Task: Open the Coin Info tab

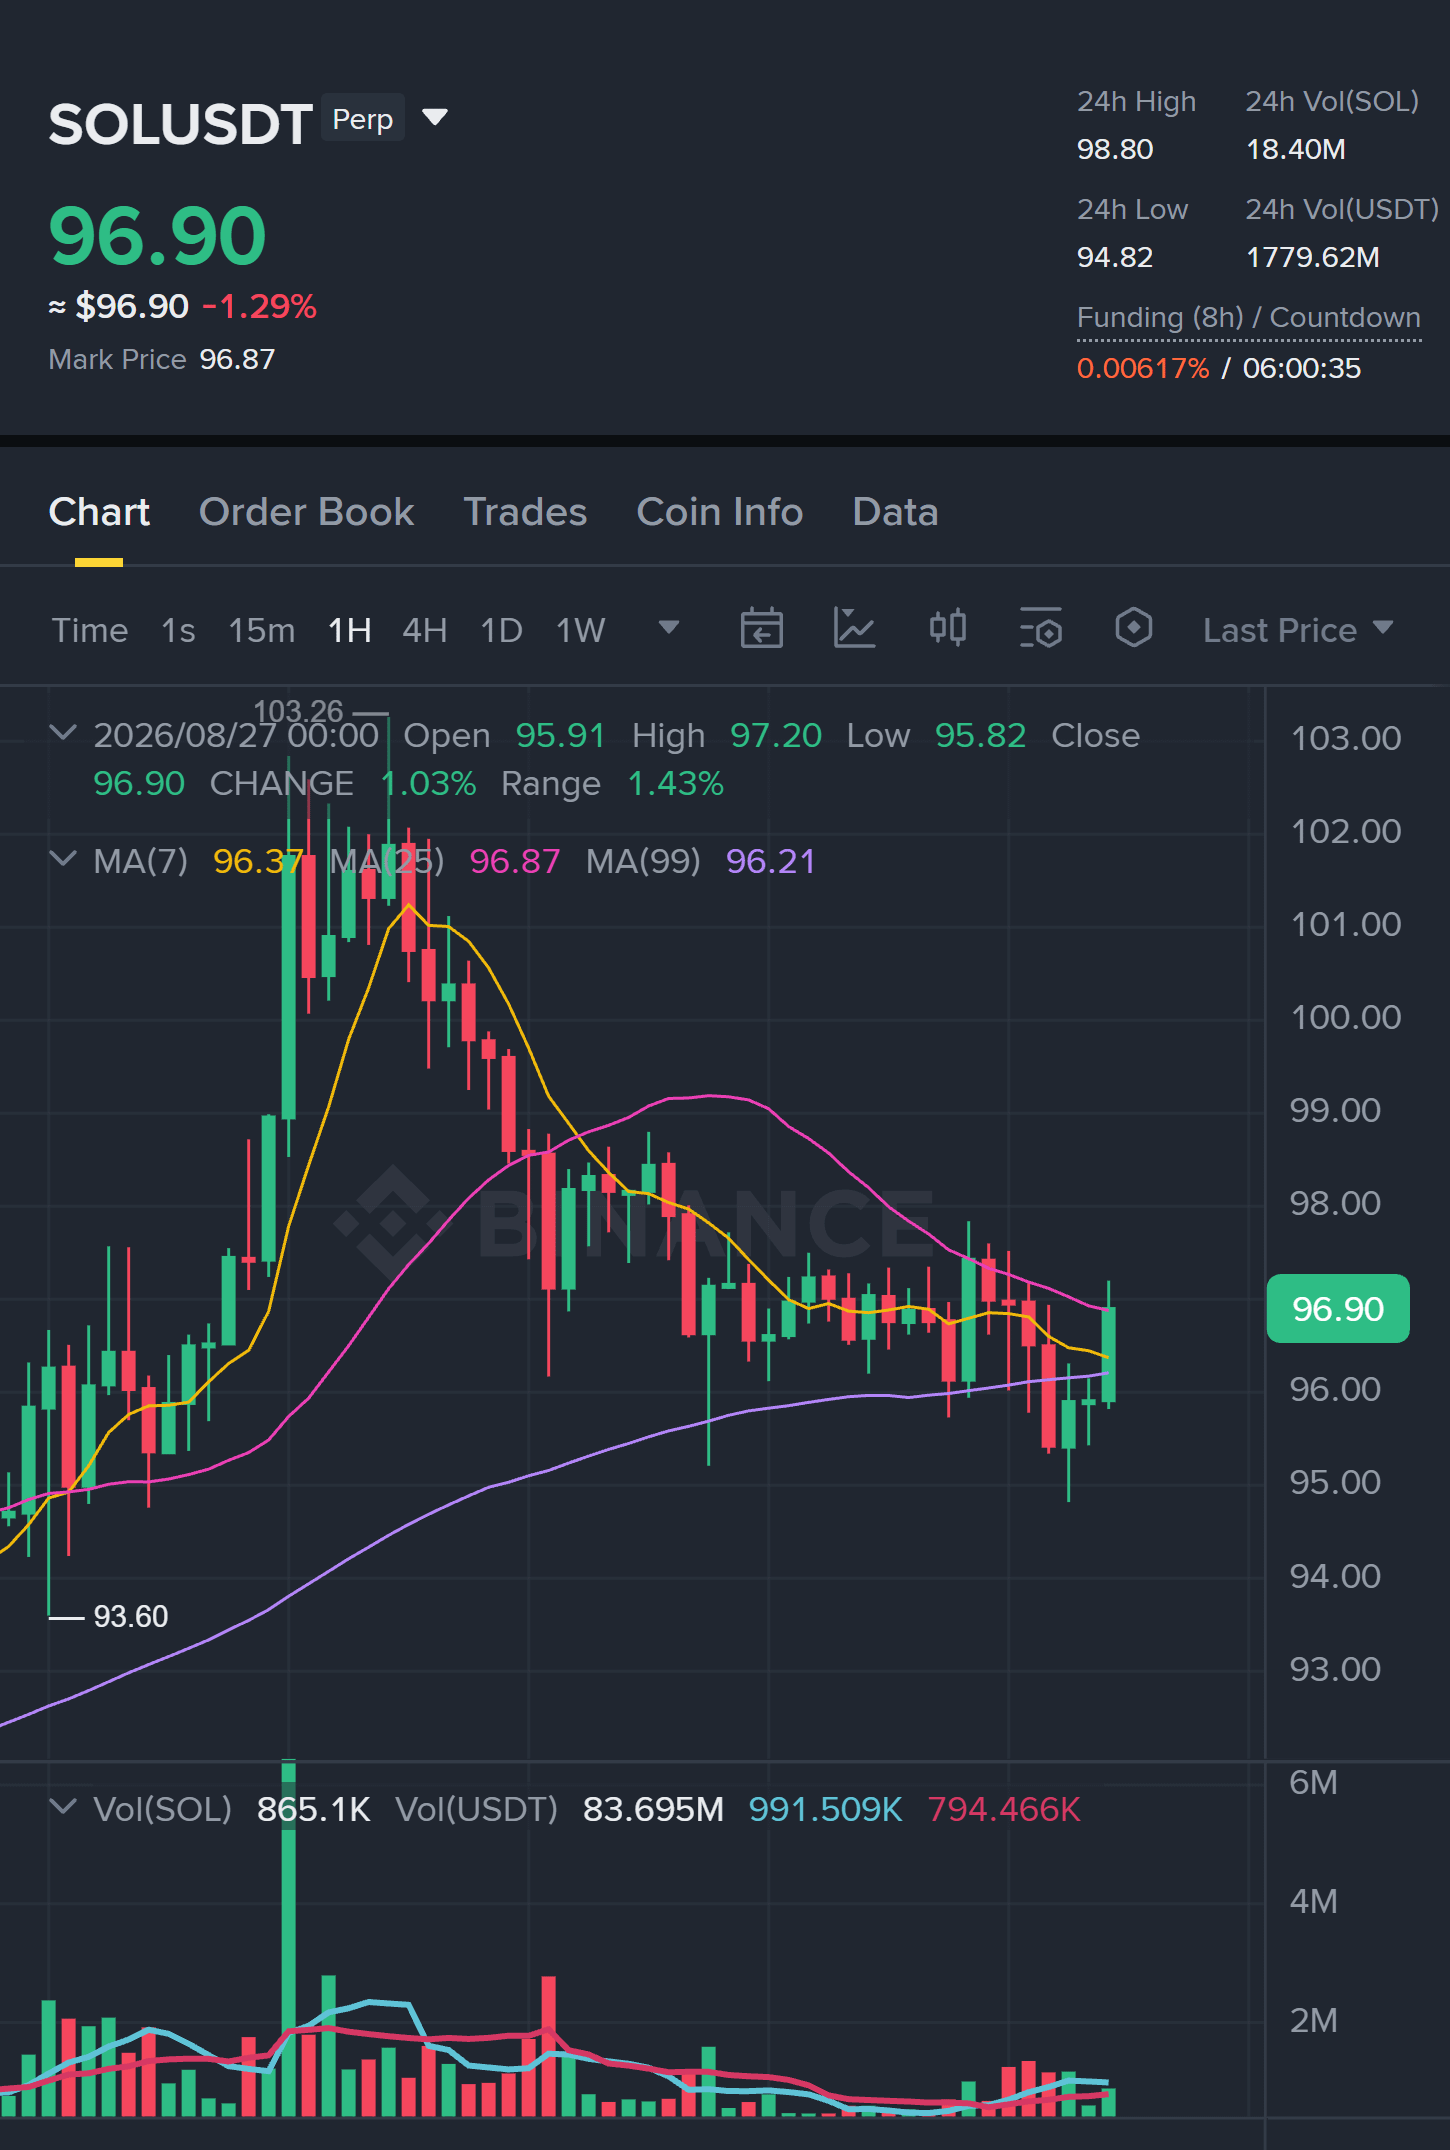Action: point(720,512)
